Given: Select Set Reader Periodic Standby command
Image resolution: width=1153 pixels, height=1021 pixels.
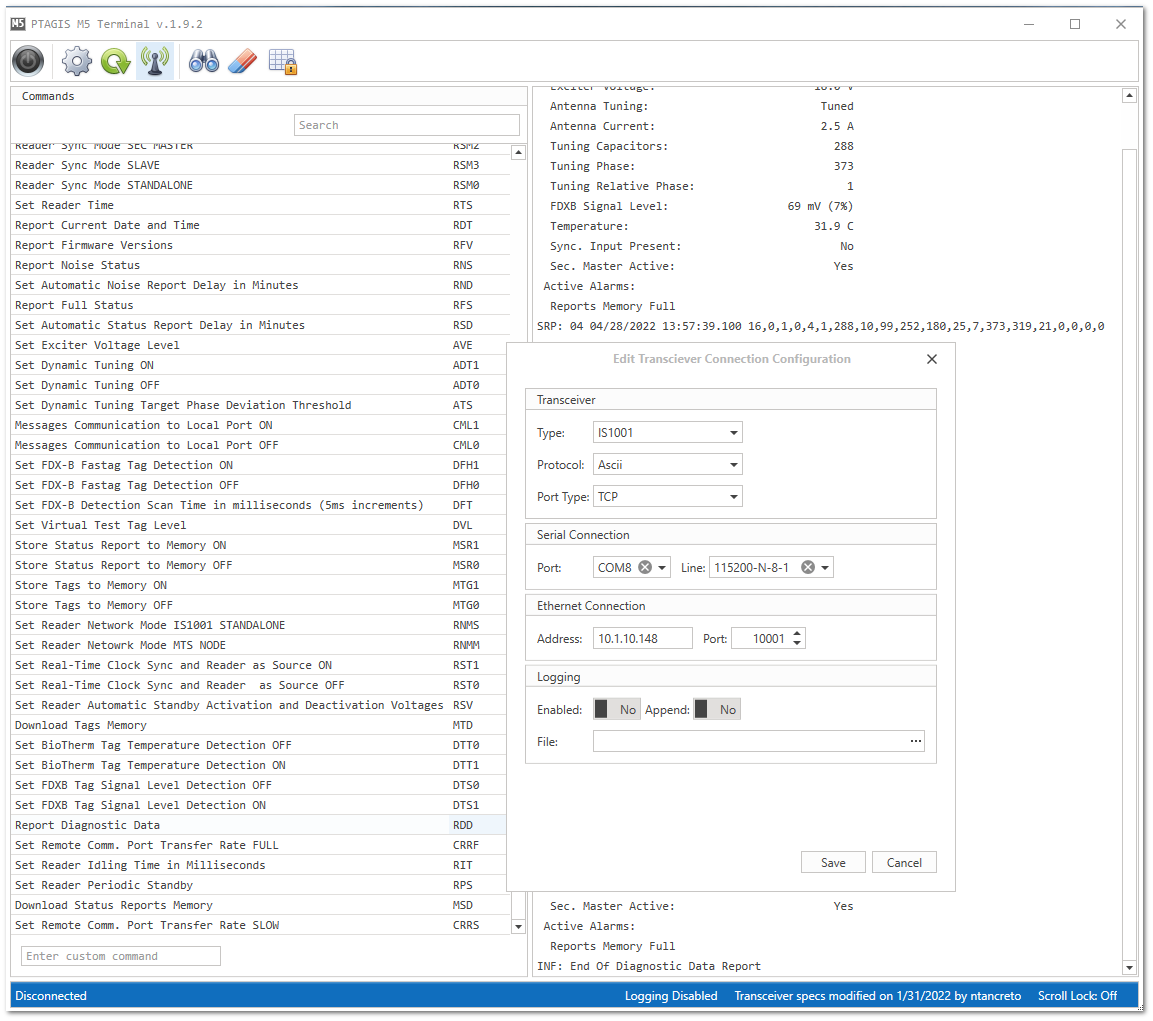Looking at the screenshot, I should pyautogui.click(x=259, y=886).
